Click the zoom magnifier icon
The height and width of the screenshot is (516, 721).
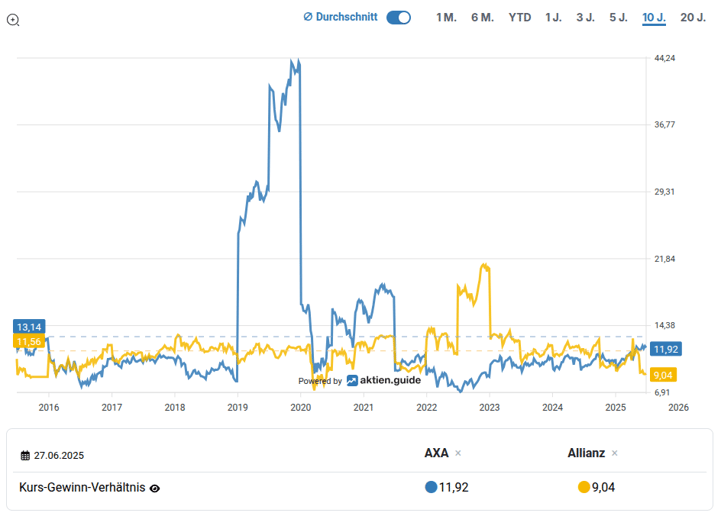coord(13,20)
